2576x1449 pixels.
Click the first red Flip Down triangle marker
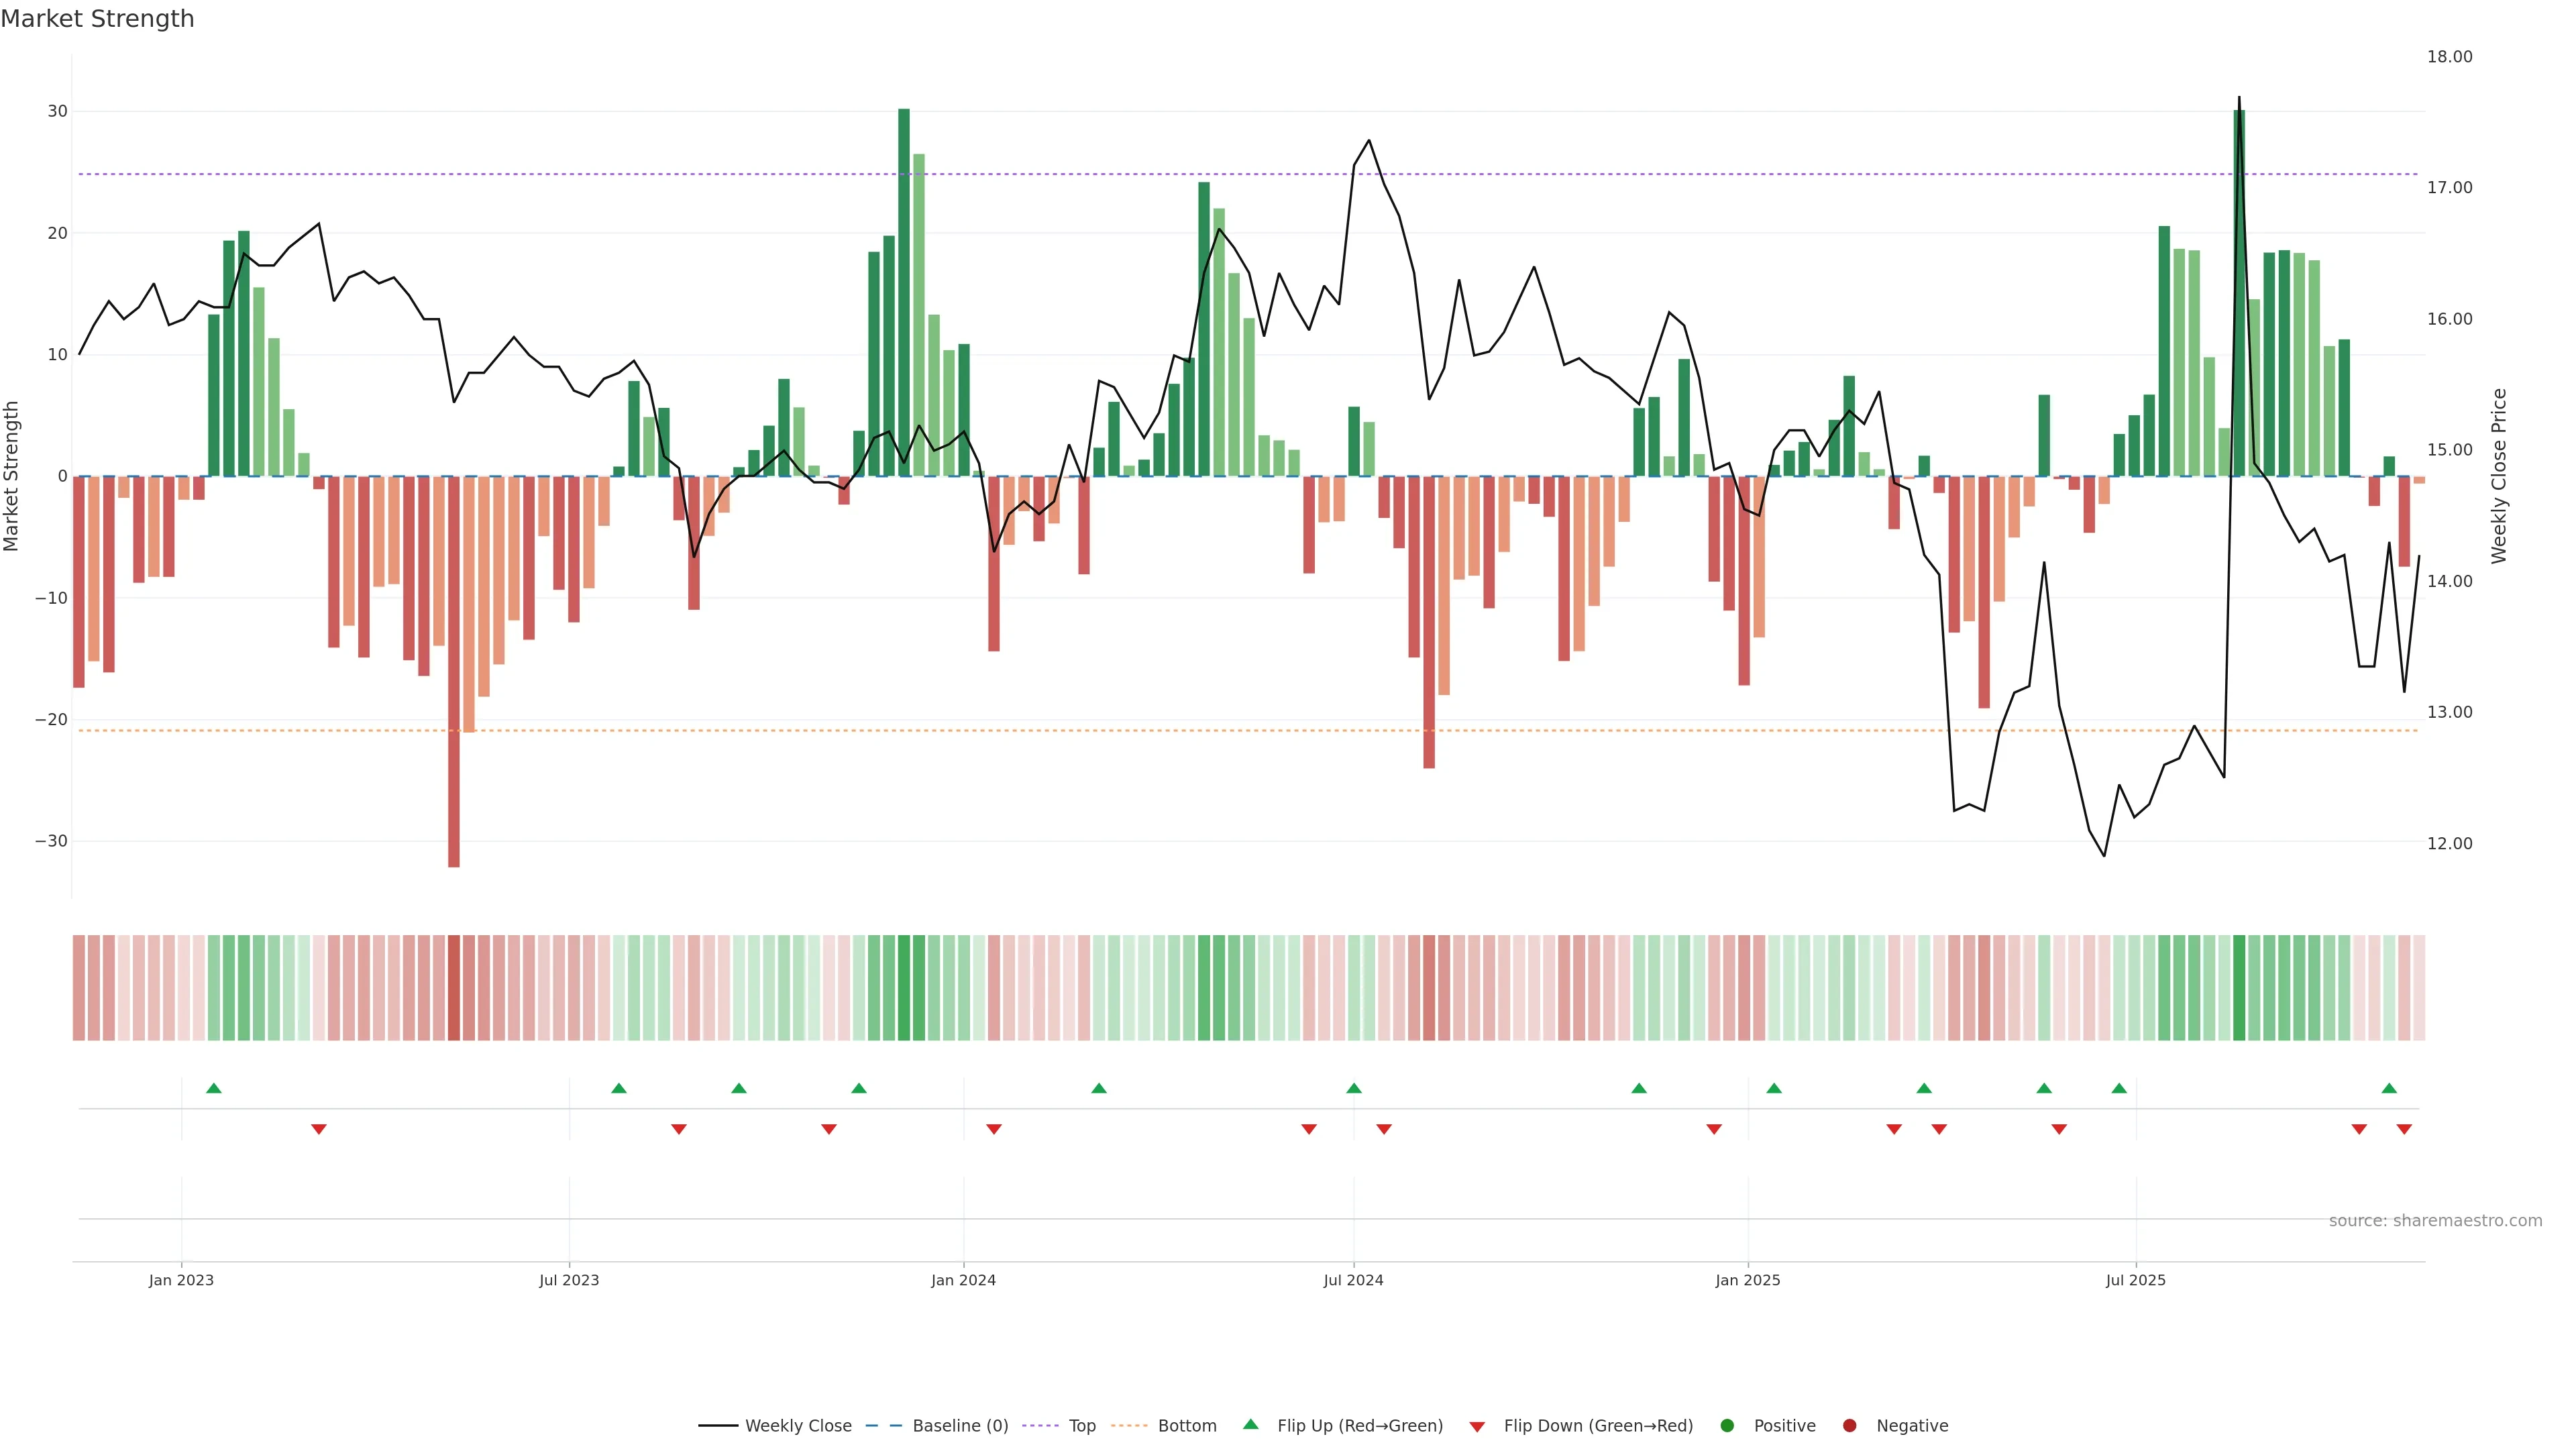(x=318, y=1129)
